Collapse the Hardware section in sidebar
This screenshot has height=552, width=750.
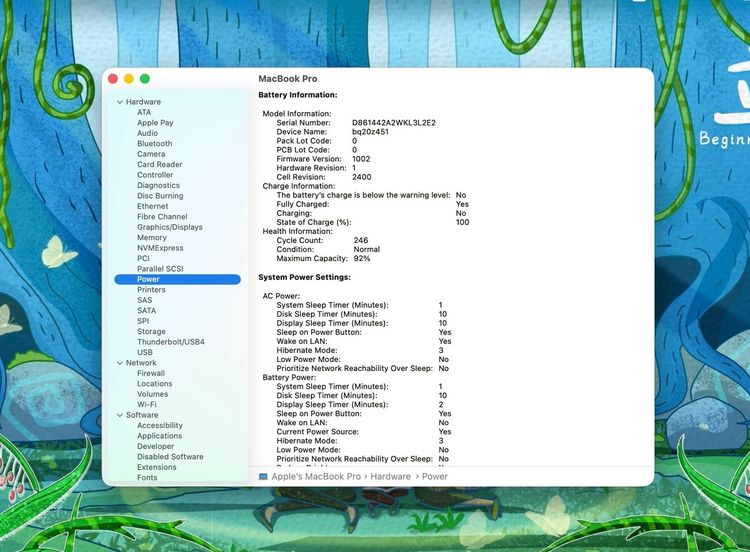(x=120, y=102)
